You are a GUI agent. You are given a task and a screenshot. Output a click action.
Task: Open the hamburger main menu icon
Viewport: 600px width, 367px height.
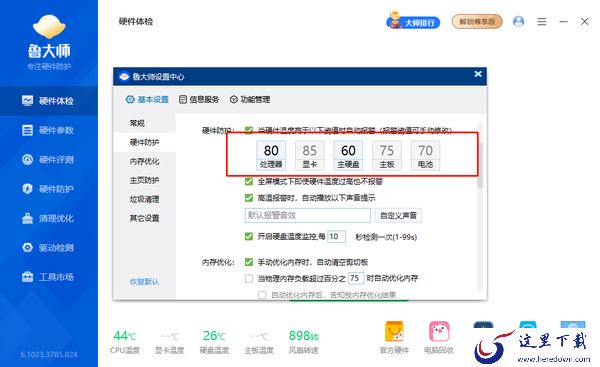click(x=541, y=22)
